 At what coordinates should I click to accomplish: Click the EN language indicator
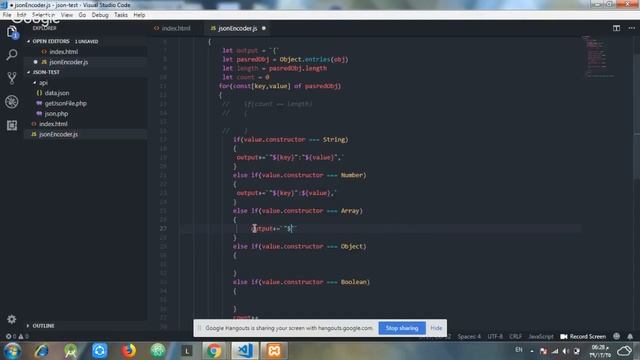pos(519,350)
